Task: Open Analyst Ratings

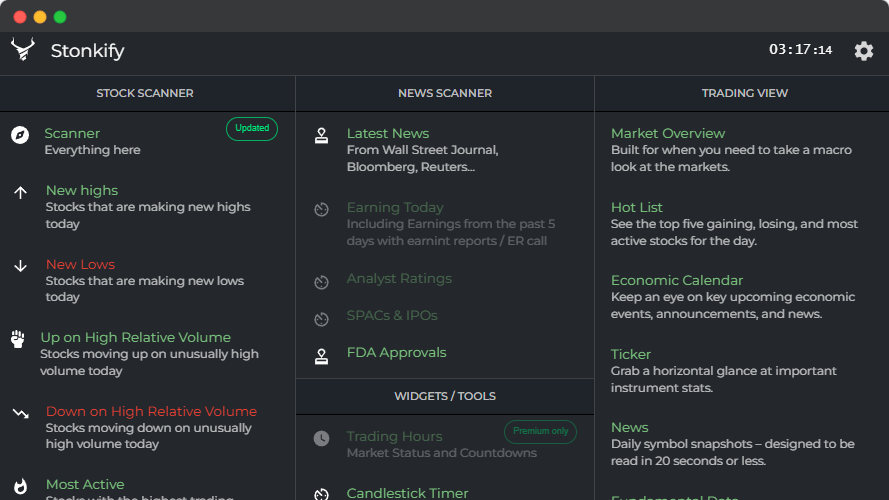Action: point(399,278)
